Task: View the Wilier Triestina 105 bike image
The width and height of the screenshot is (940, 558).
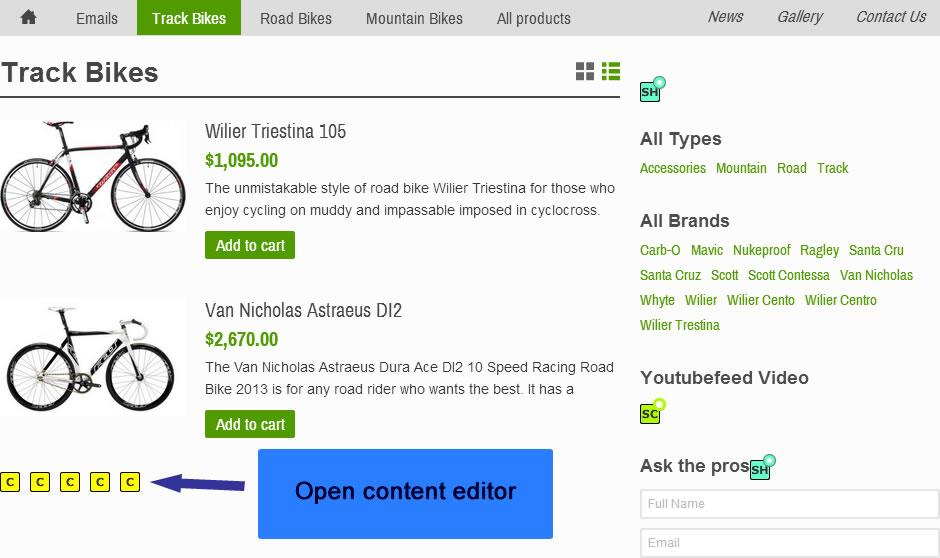Action: point(93,176)
